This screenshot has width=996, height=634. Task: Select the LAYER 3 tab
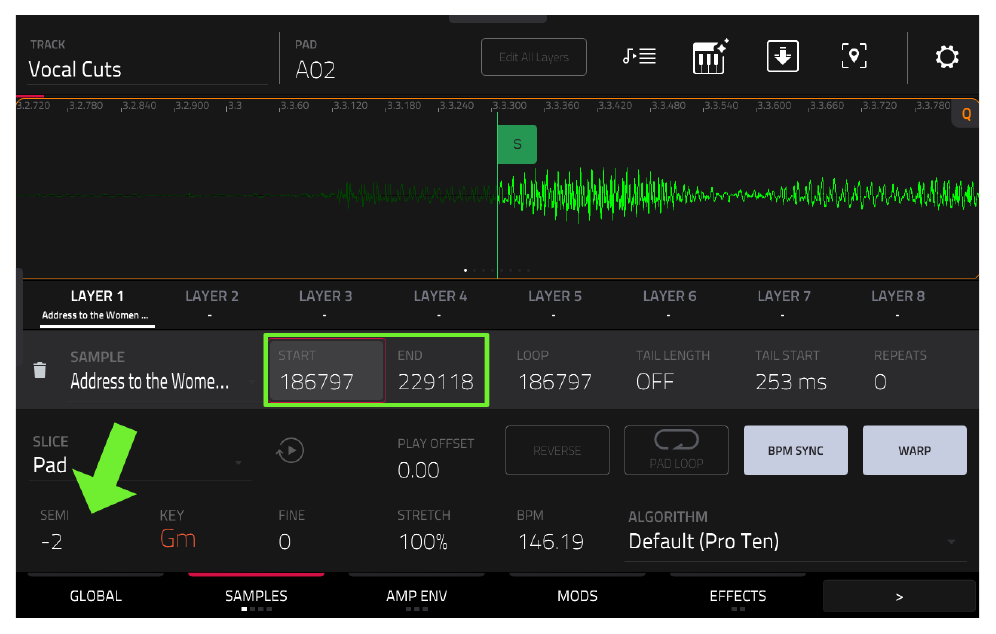click(x=325, y=305)
